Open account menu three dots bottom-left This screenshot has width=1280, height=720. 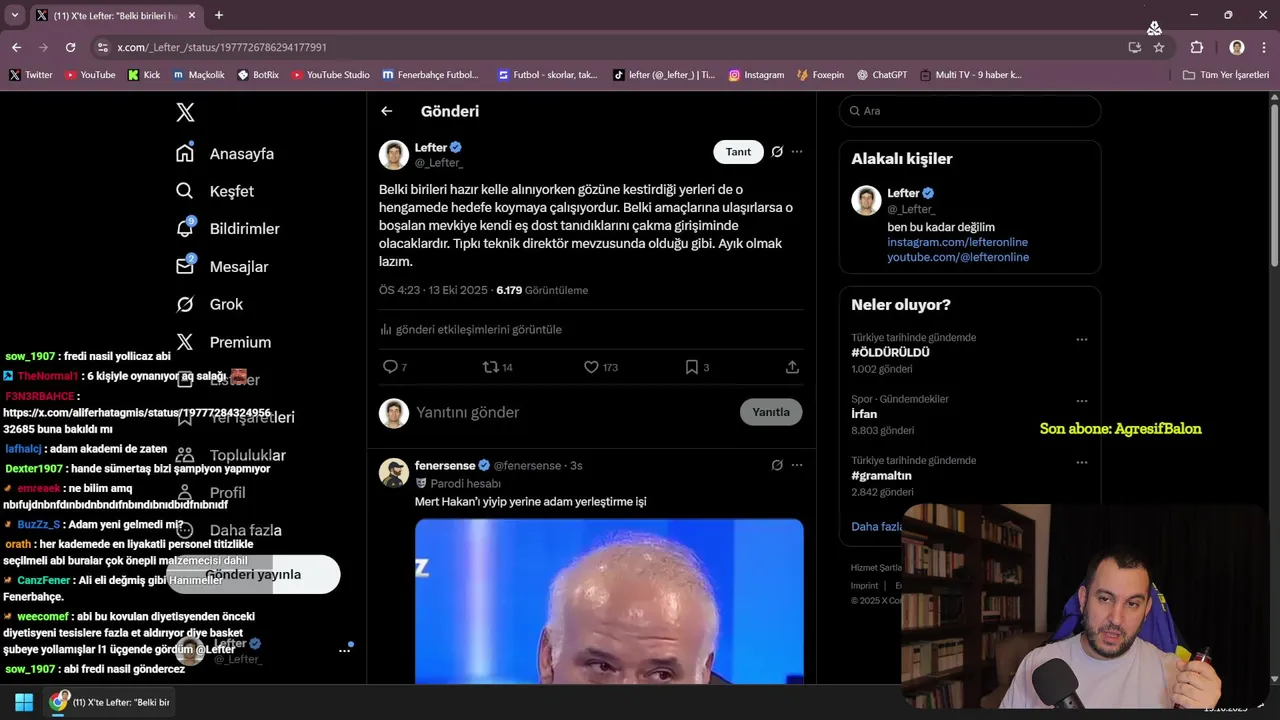pyautogui.click(x=344, y=651)
